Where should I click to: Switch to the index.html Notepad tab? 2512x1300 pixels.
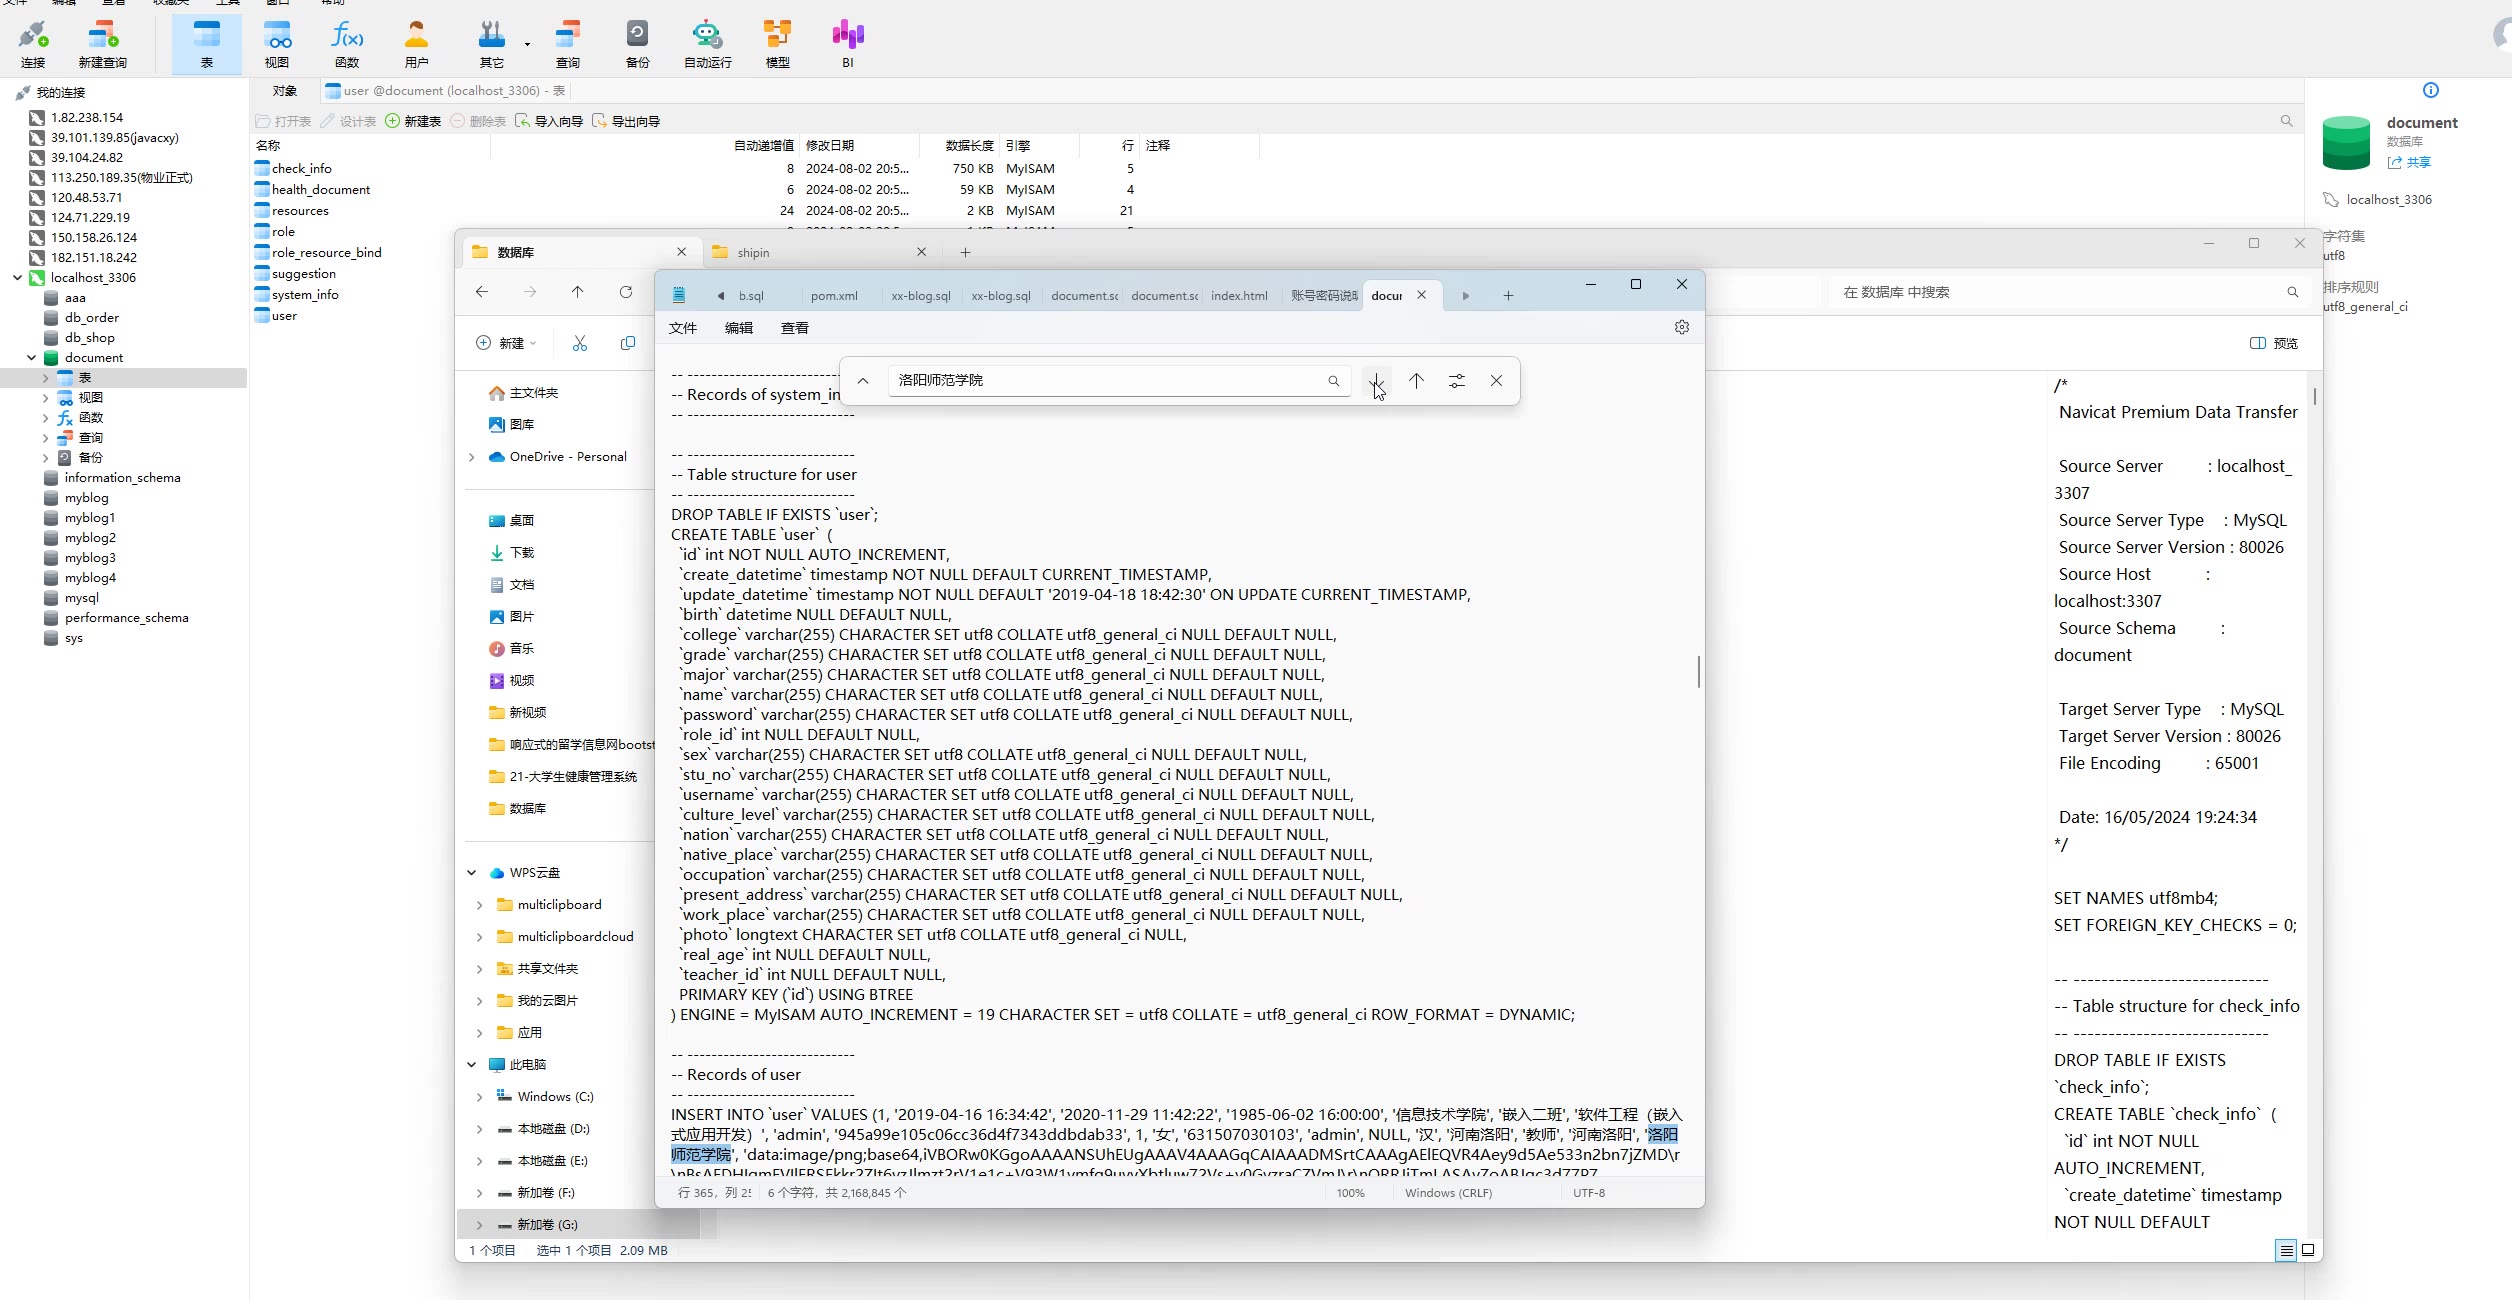pos(1239,296)
